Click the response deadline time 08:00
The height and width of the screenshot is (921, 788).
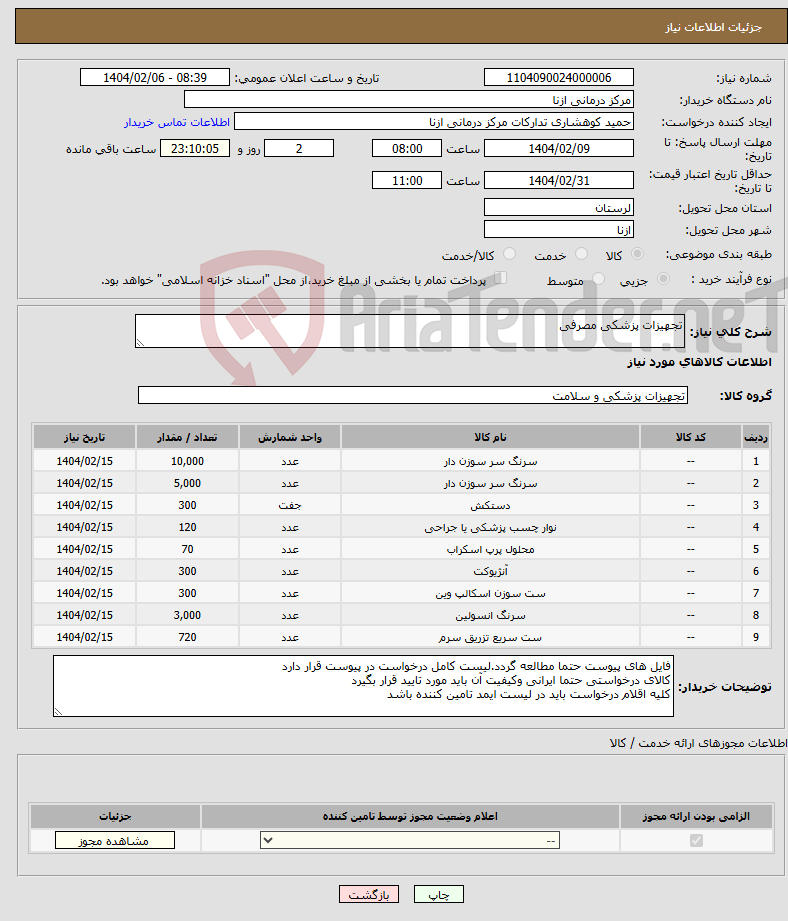click(x=407, y=148)
